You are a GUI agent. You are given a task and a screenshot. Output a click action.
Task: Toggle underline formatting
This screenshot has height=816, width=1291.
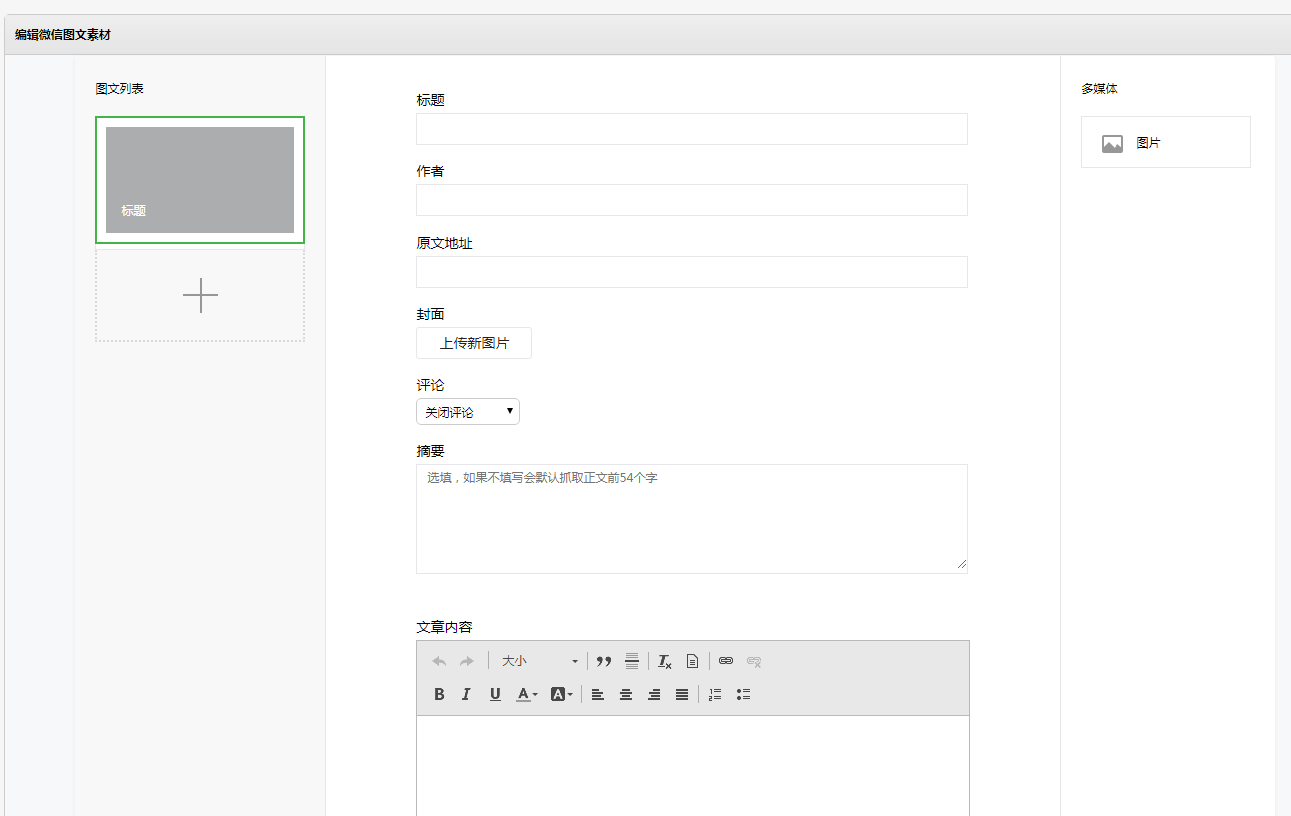click(x=495, y=694)
